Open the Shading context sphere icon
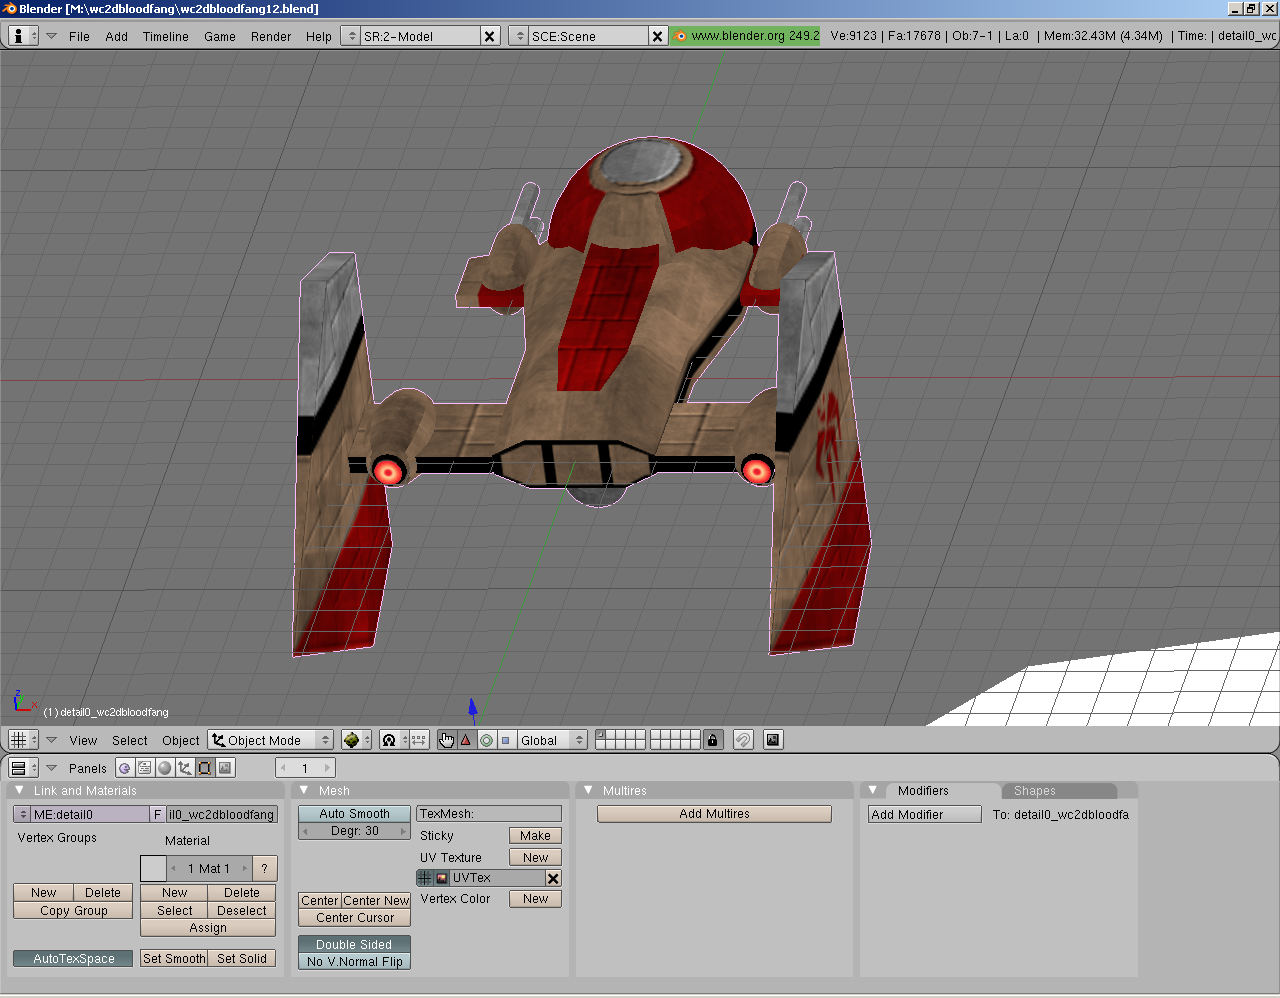 (165, 768)
